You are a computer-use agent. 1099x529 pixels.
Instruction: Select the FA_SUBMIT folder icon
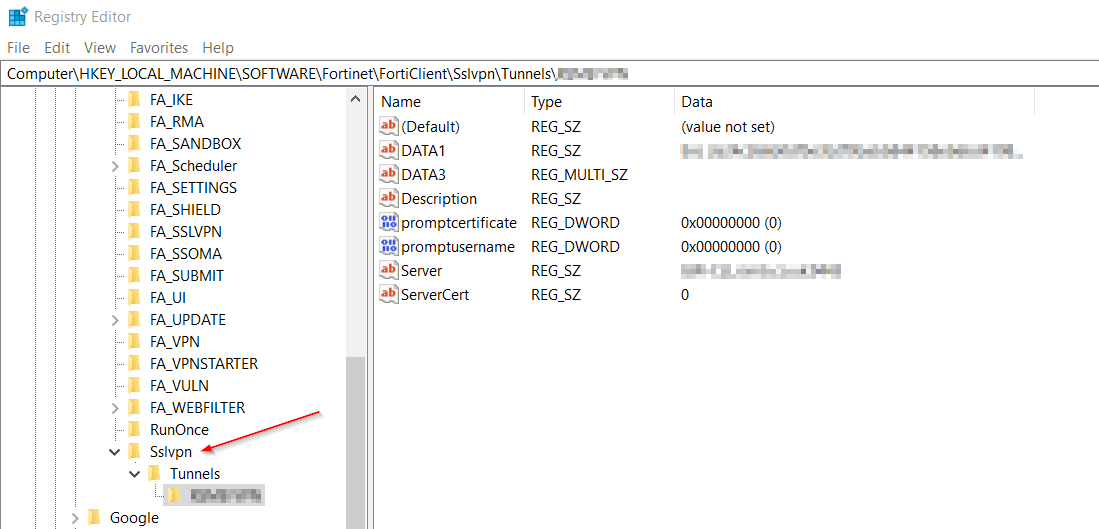pos(135,276)
